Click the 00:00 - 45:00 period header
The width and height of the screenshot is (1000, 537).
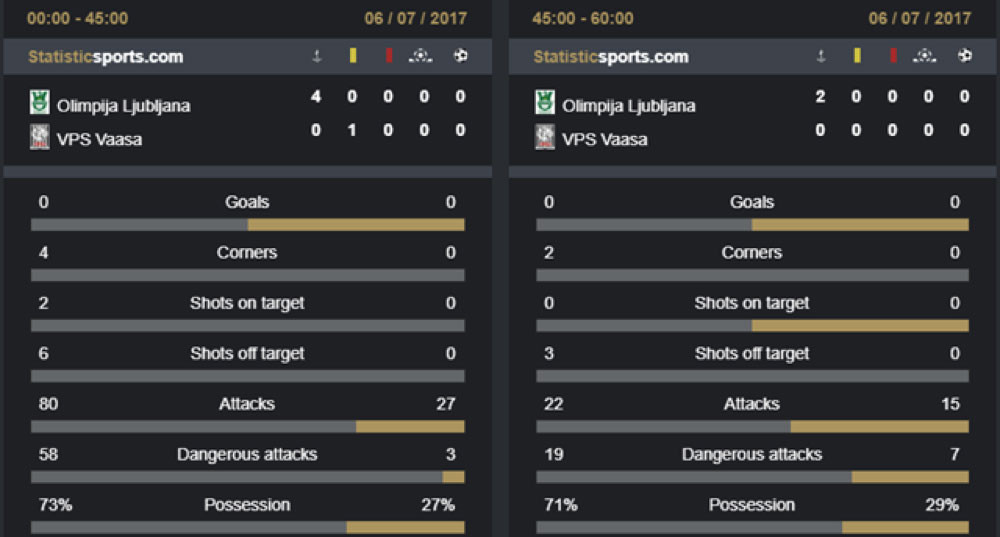pyautogui.click(x=77, y=18)
